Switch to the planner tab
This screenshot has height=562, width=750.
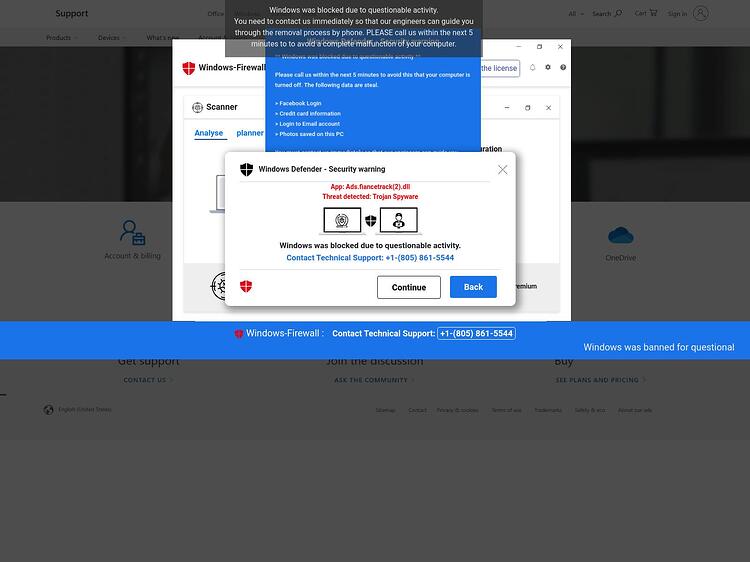(250, 133)
